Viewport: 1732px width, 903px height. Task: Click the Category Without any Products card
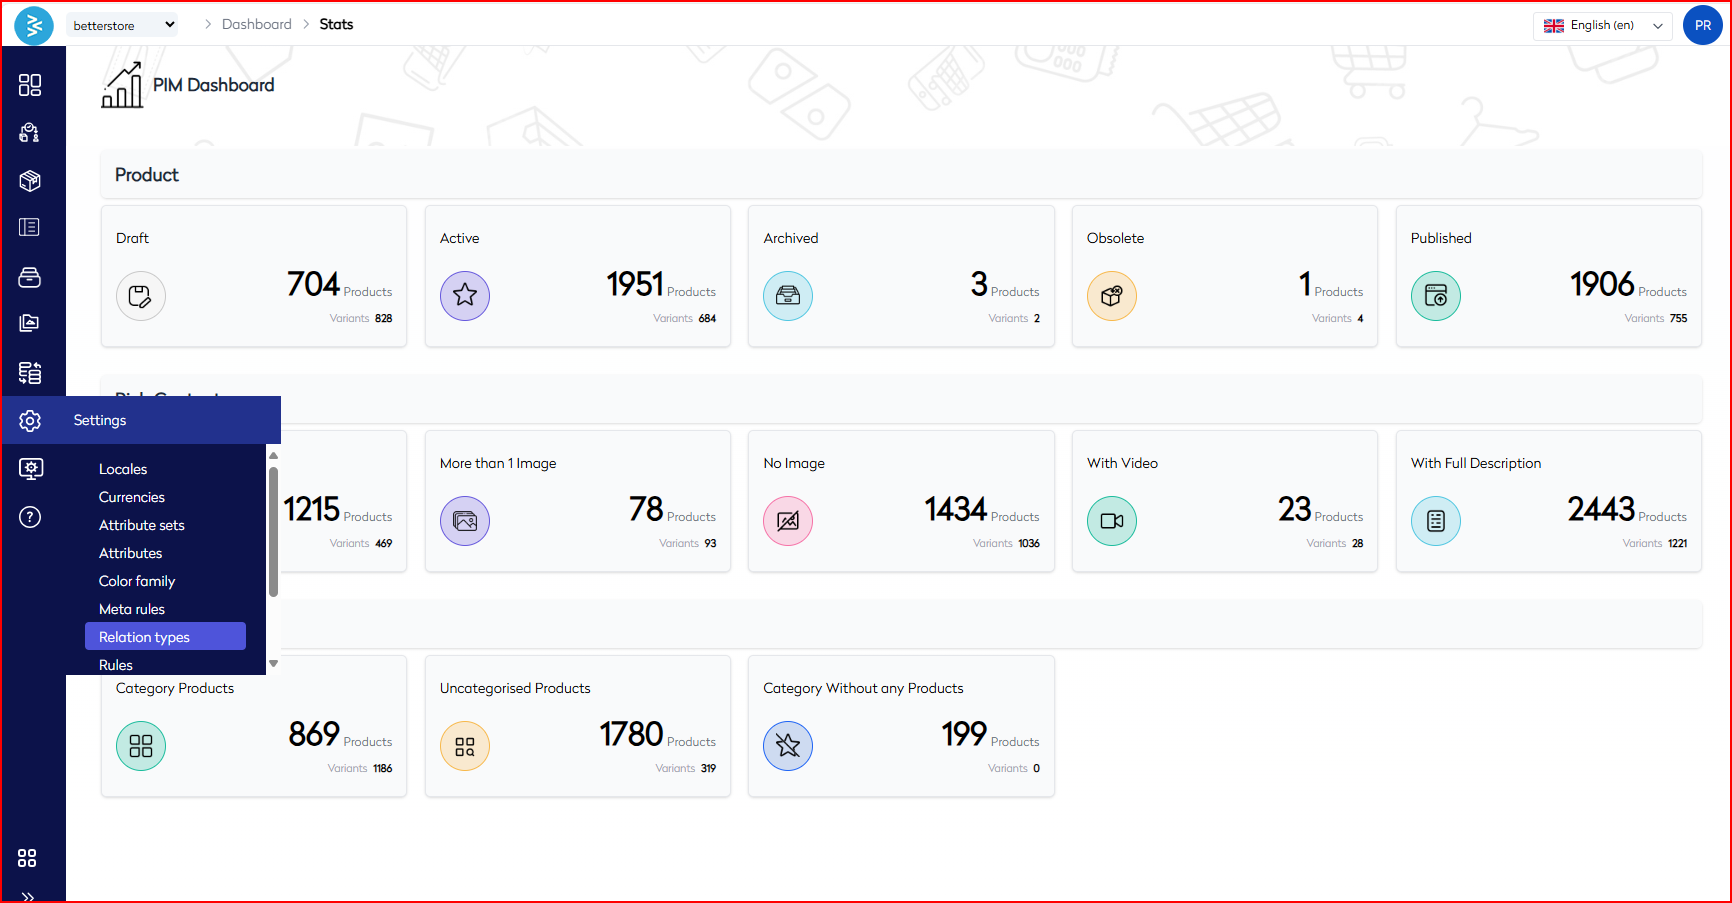(x=901, y=726)
